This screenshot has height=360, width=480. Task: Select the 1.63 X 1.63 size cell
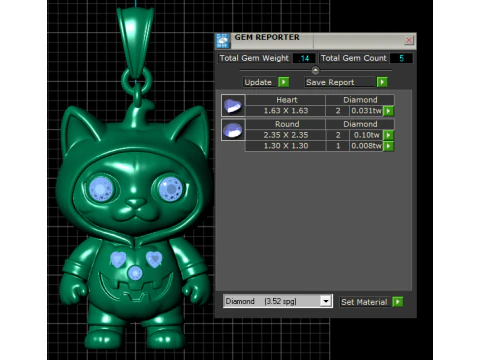click(286, 111)
